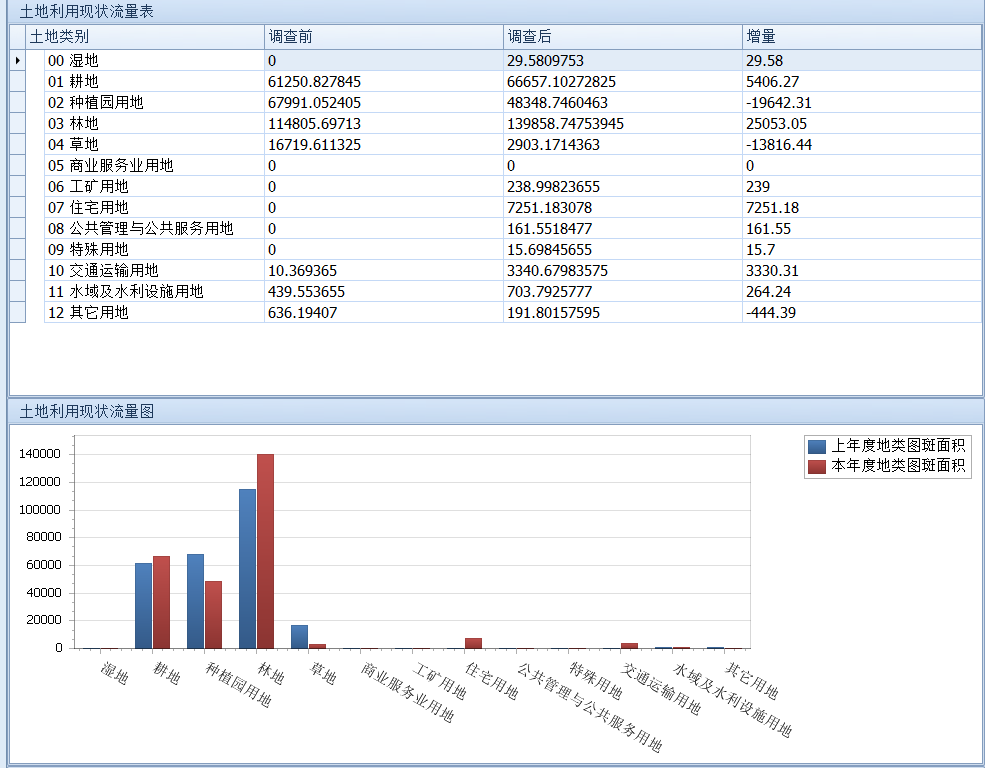Click the blue legend marker for 上年度地类图斑面积
The width and height of the screenshot is (985, 768).
click(817, 447)
